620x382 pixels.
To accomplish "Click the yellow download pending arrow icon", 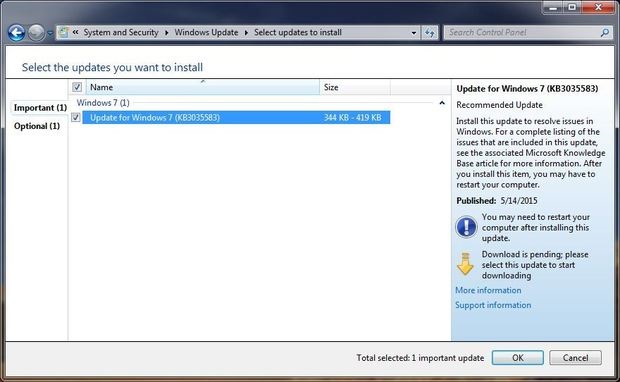I will (465, 264).
